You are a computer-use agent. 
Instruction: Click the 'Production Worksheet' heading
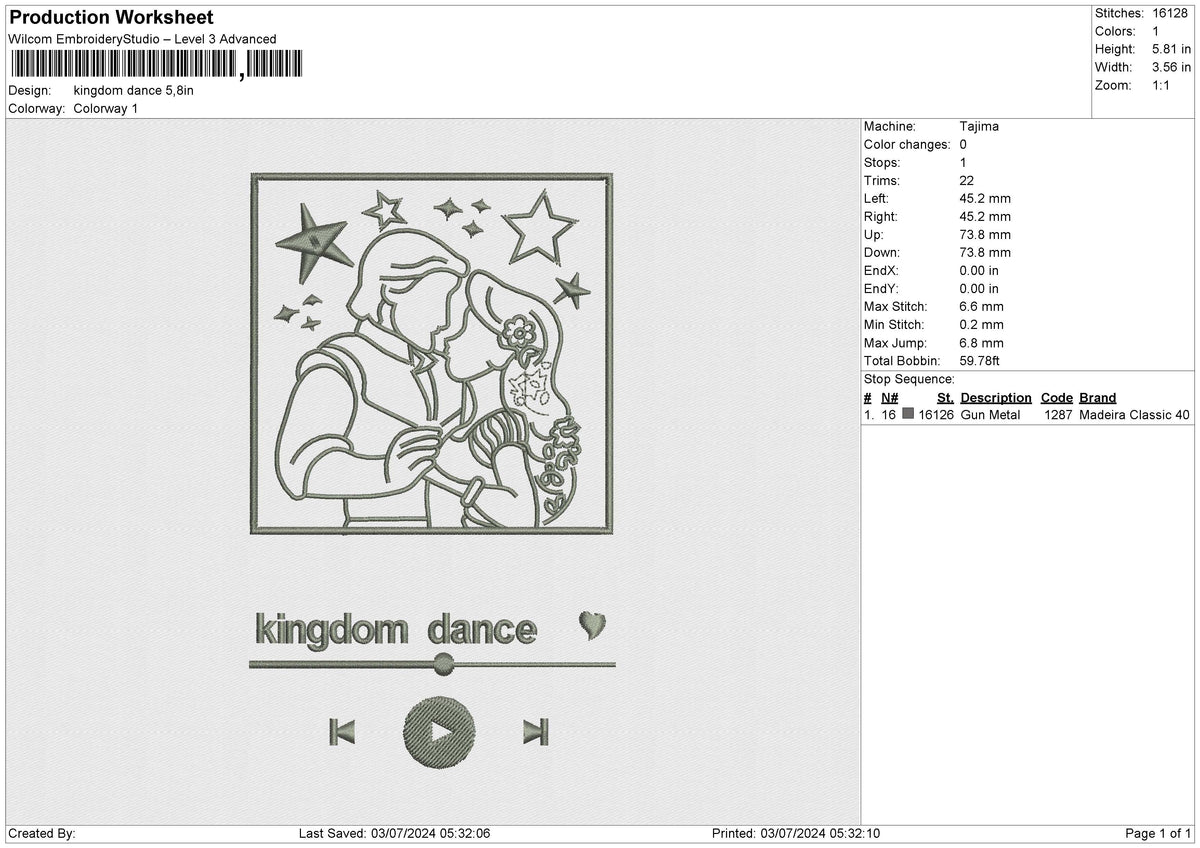pos(111,18)
